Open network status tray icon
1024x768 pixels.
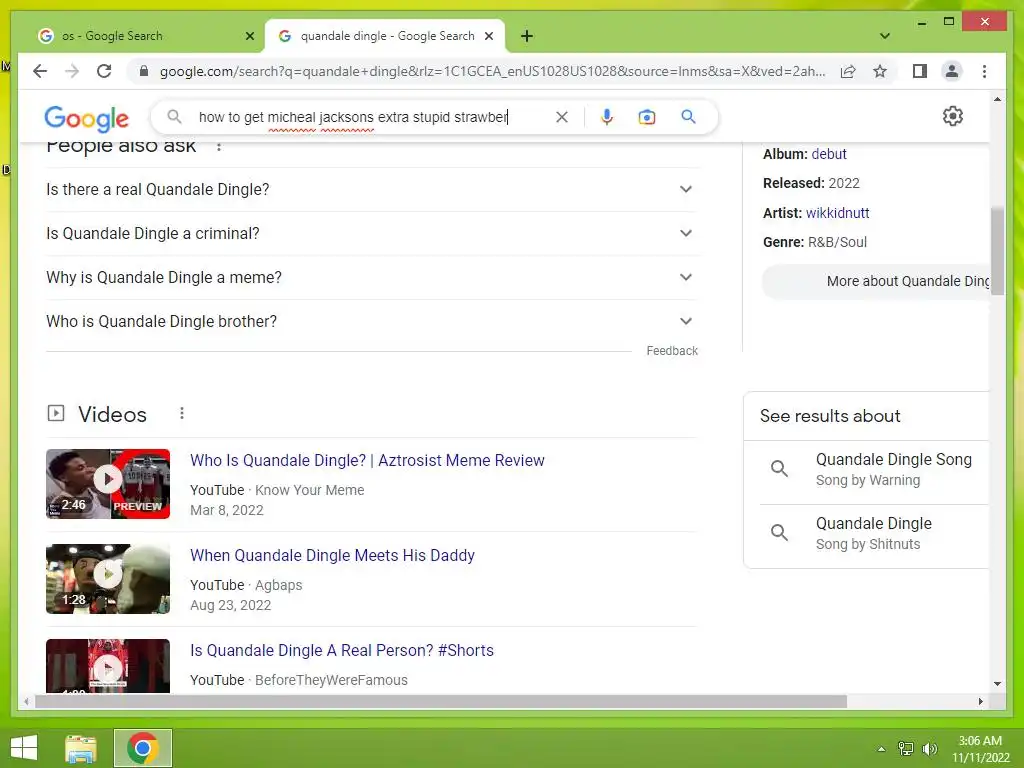905,749
